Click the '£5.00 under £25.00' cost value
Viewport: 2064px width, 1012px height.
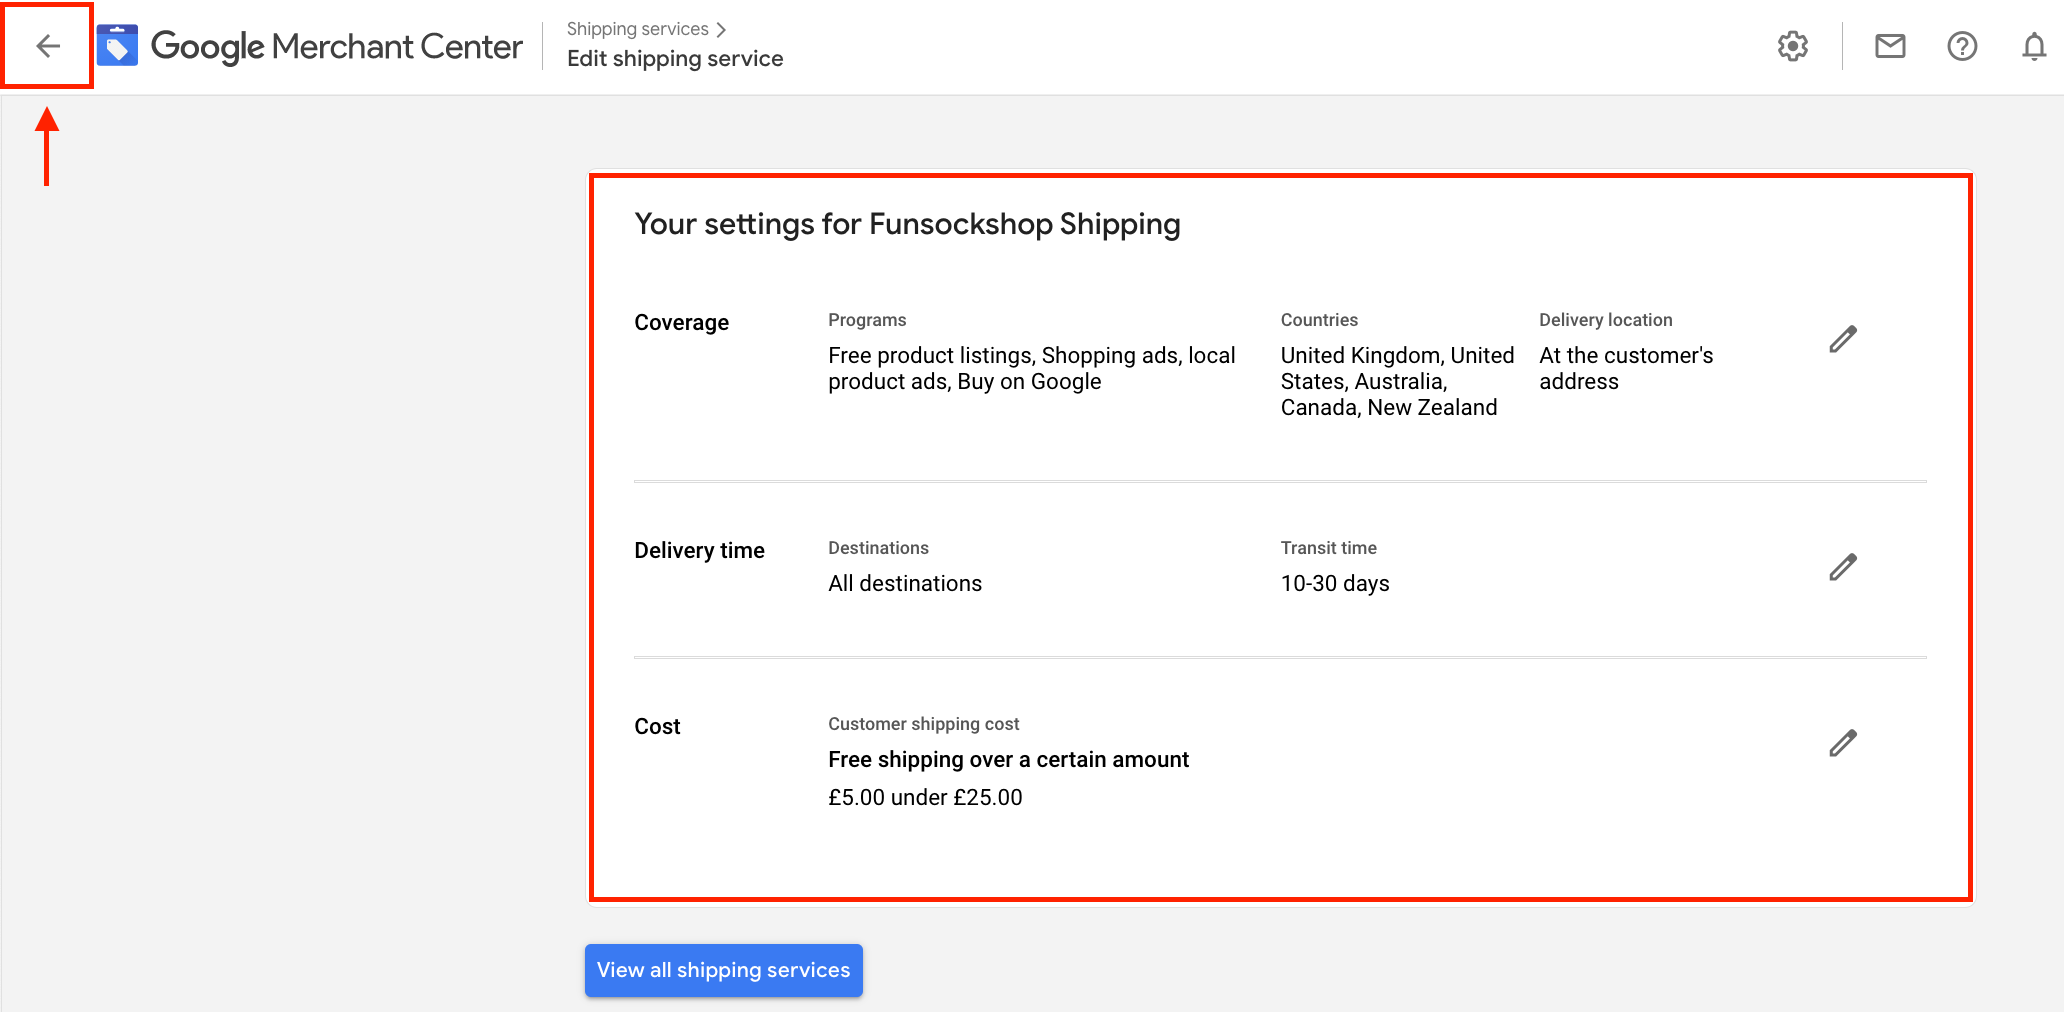(925, 797)
